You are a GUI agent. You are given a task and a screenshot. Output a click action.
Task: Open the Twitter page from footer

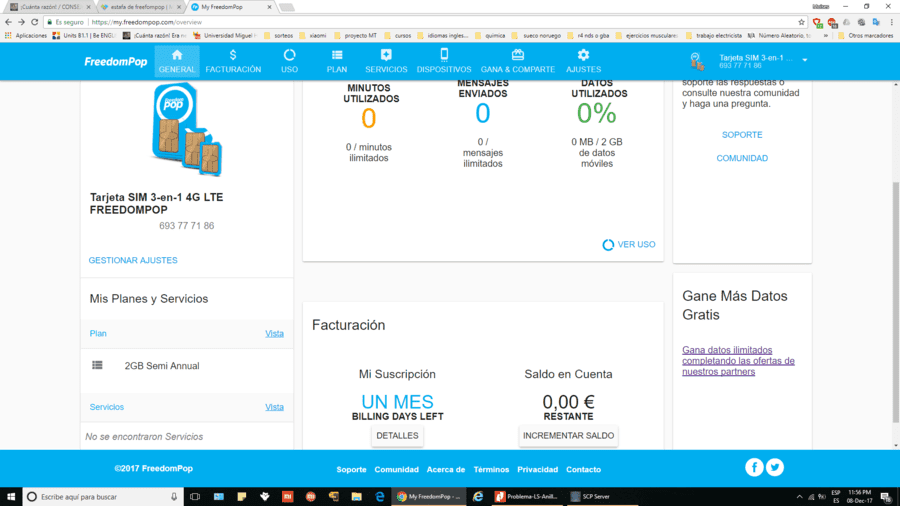click(775, 468)
